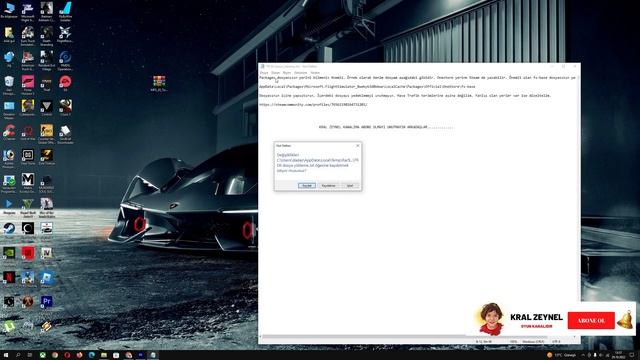Open Windows Start menu
Viewport: 640px width, 360px height.
[6, 355]
